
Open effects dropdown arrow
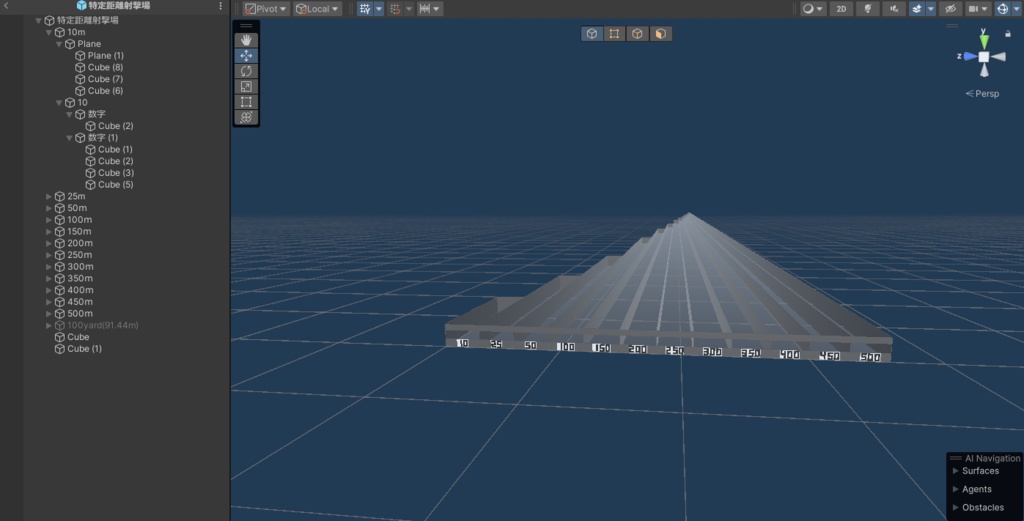click(x=931, y=9)
